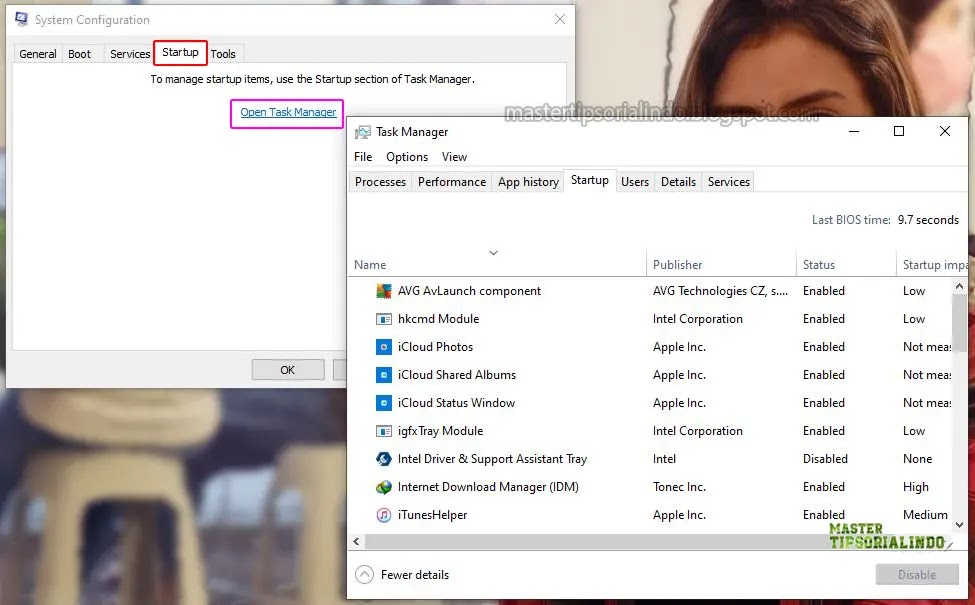The image size is (975, 605).
Task: Select Internet Download Manager (IDM) entry name
Action: pos(488,487)
